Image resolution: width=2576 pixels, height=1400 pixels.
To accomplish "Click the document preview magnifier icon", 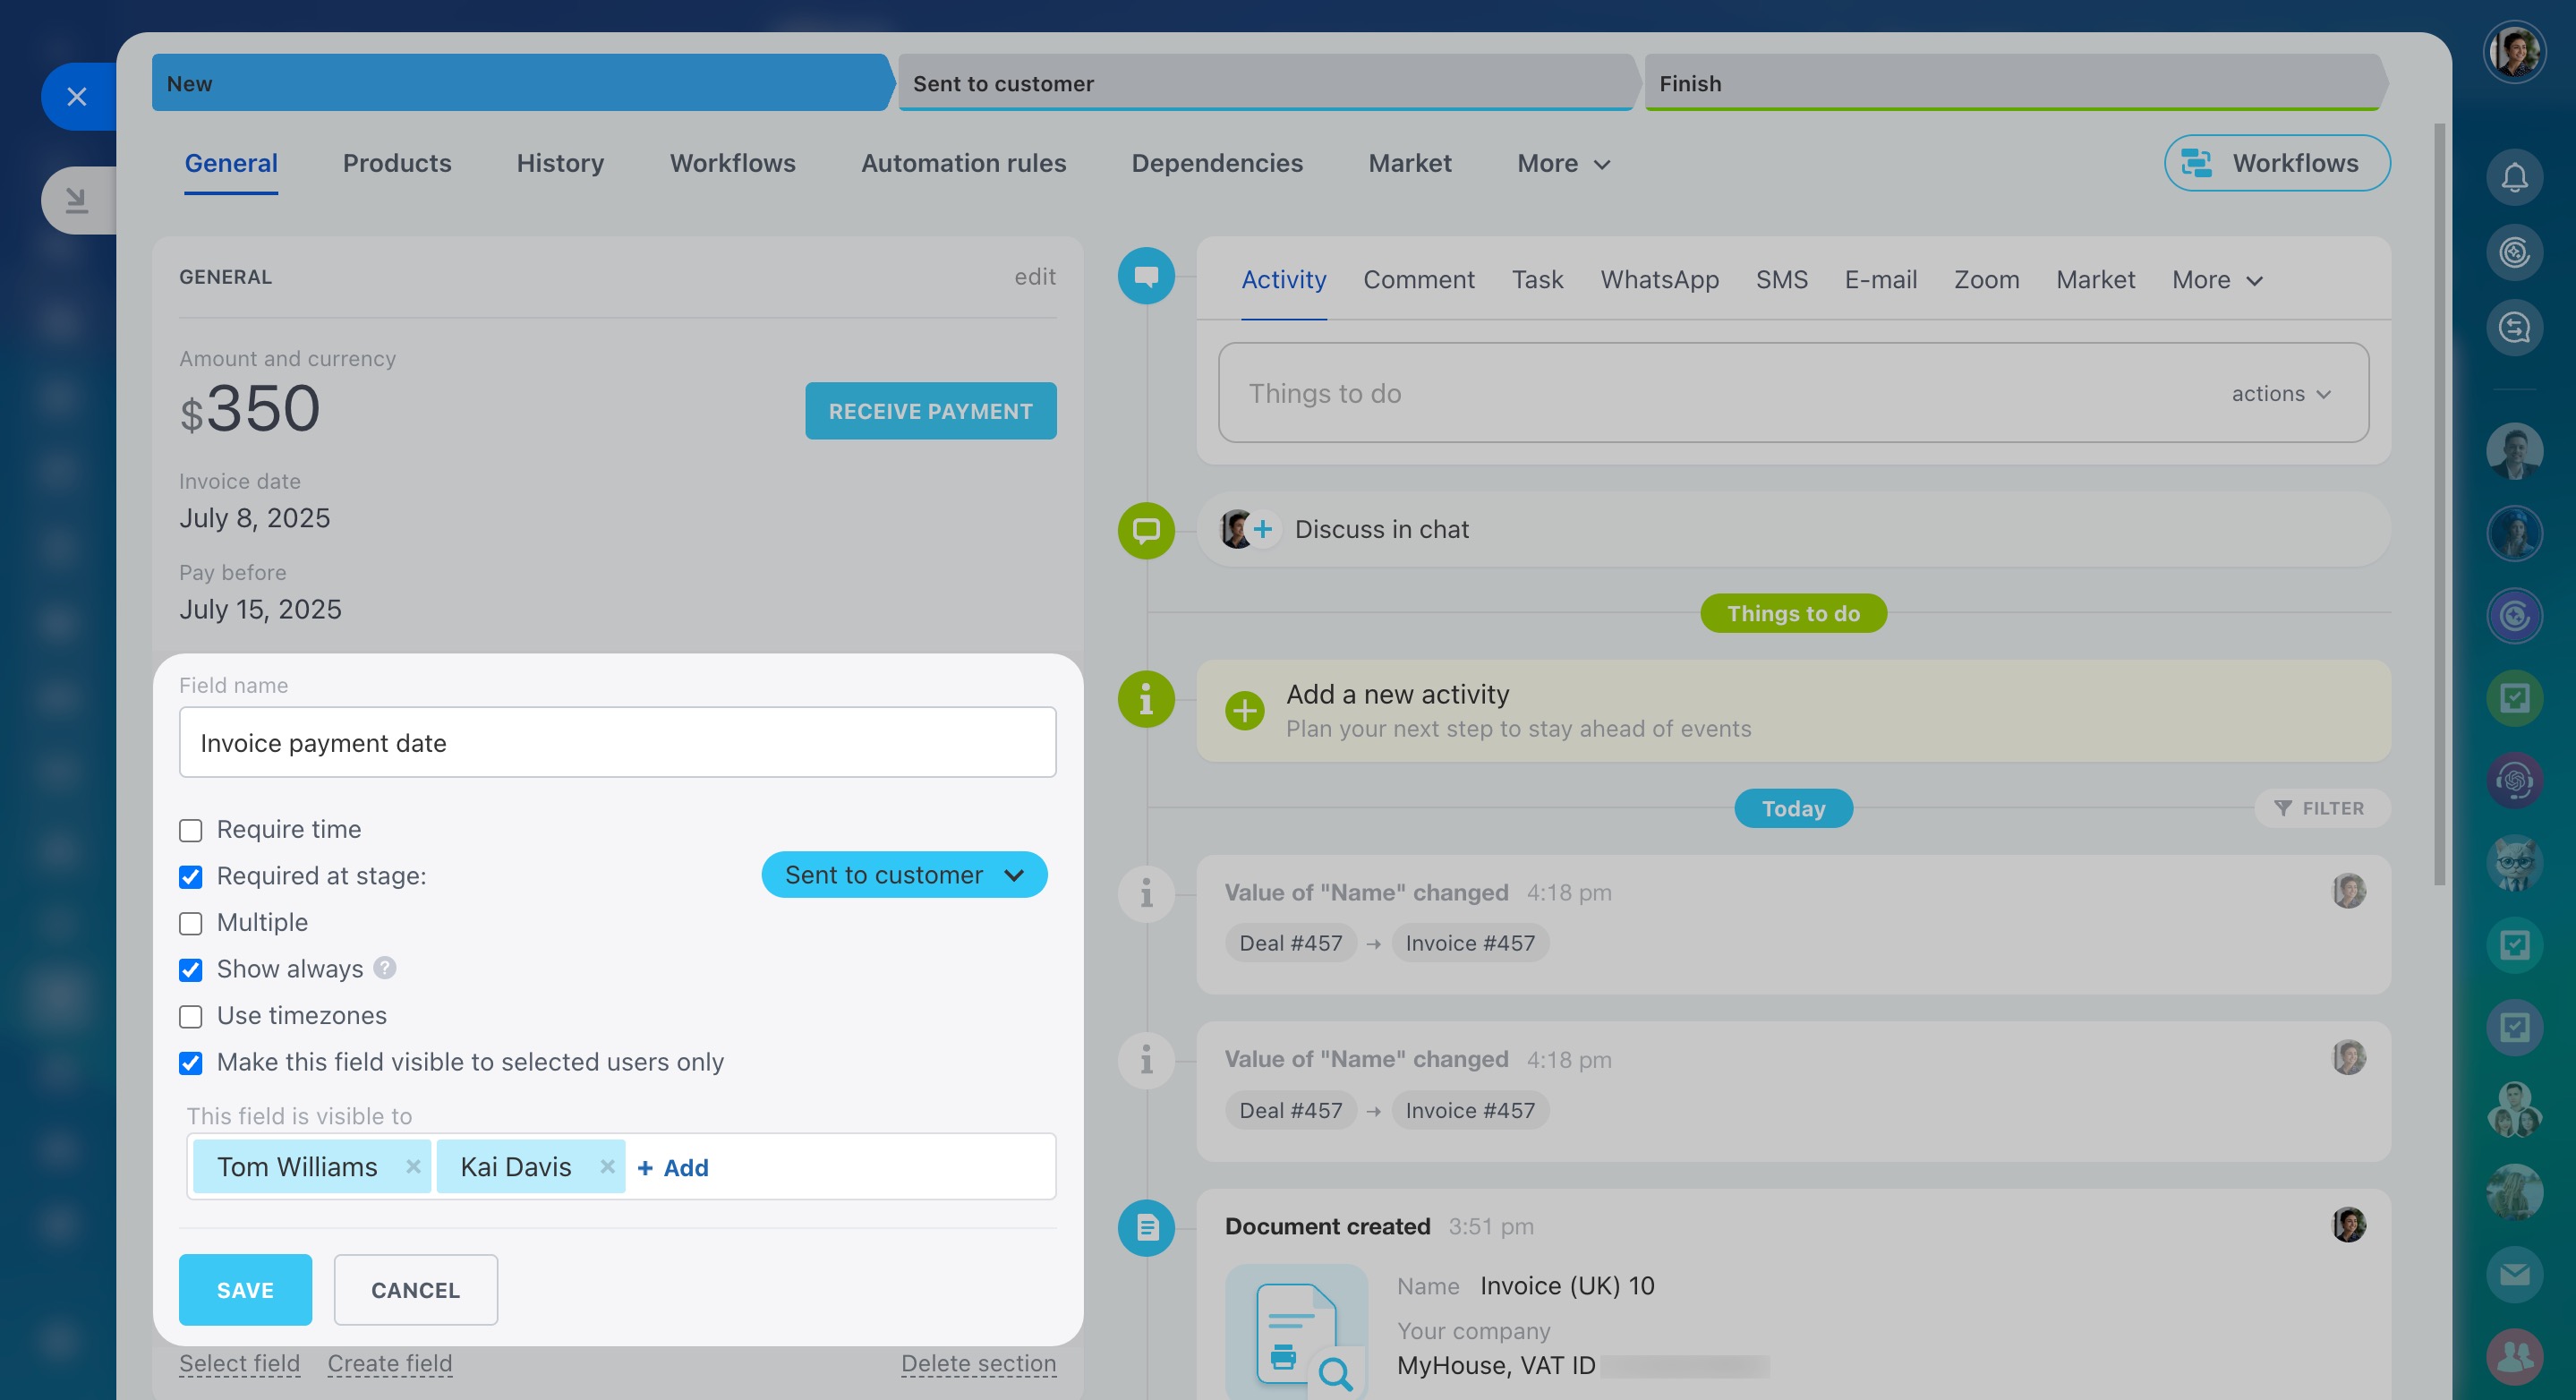I will click(1334, 1374).
